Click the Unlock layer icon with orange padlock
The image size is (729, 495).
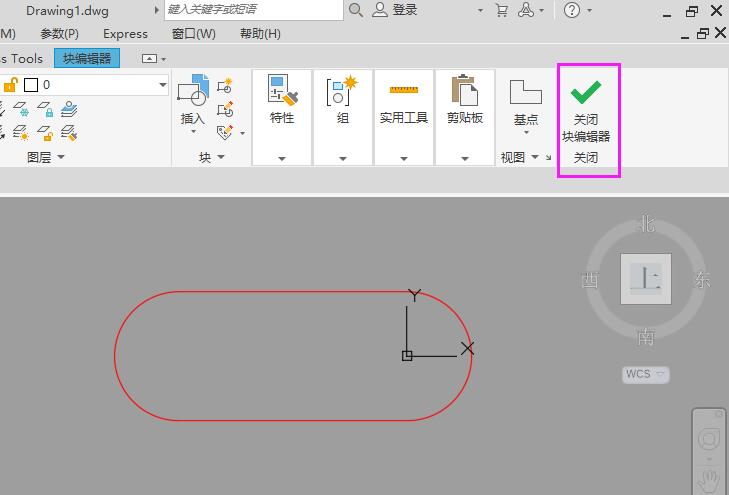coord(45,133)
